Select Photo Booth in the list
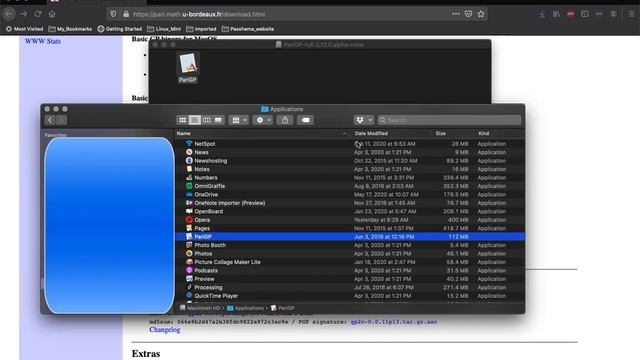The image size is (640, 360). (x=350, y=245)
